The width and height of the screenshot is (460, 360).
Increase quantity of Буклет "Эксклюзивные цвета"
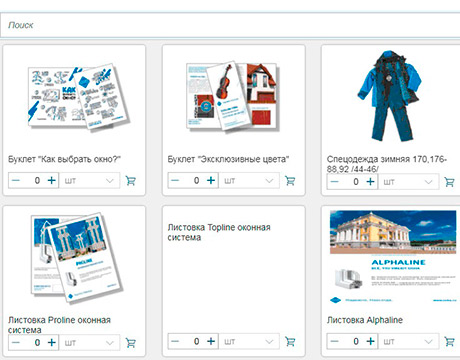click(211, 180)
